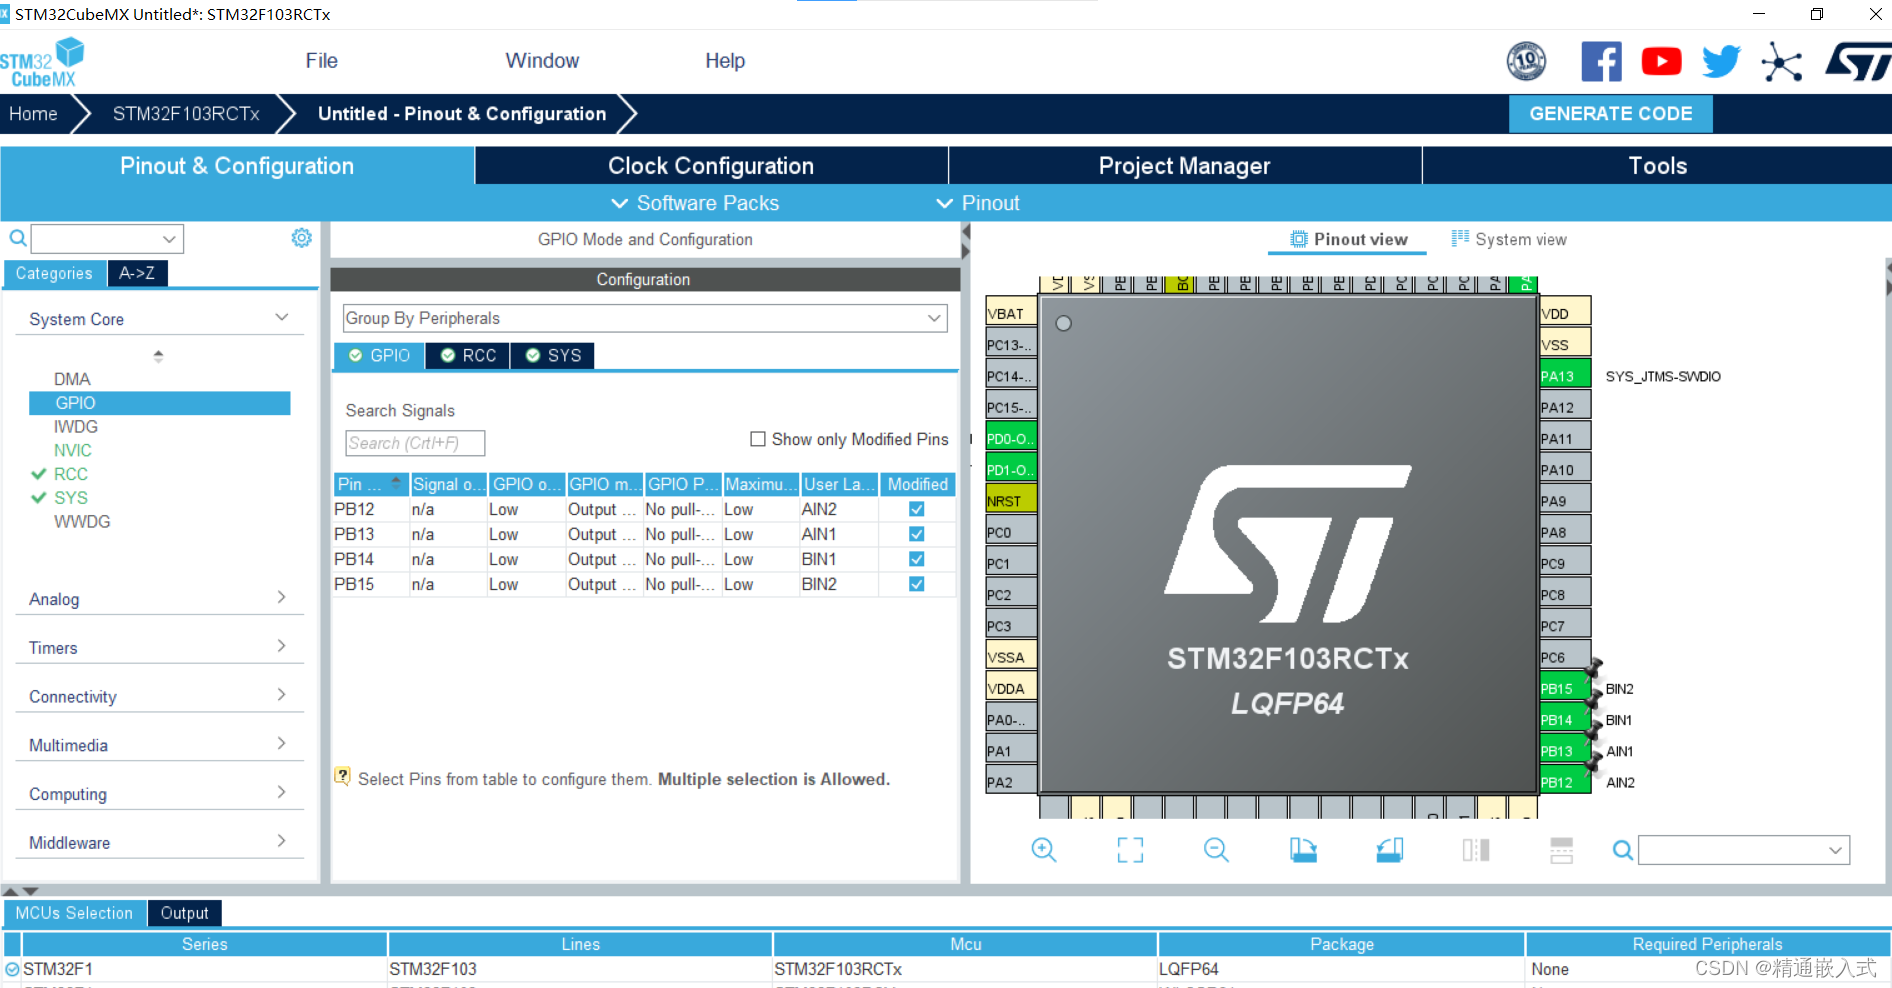Click the ST logo in the header
This screenshot has width=1892, height=988.
[x=1858, y=62]
